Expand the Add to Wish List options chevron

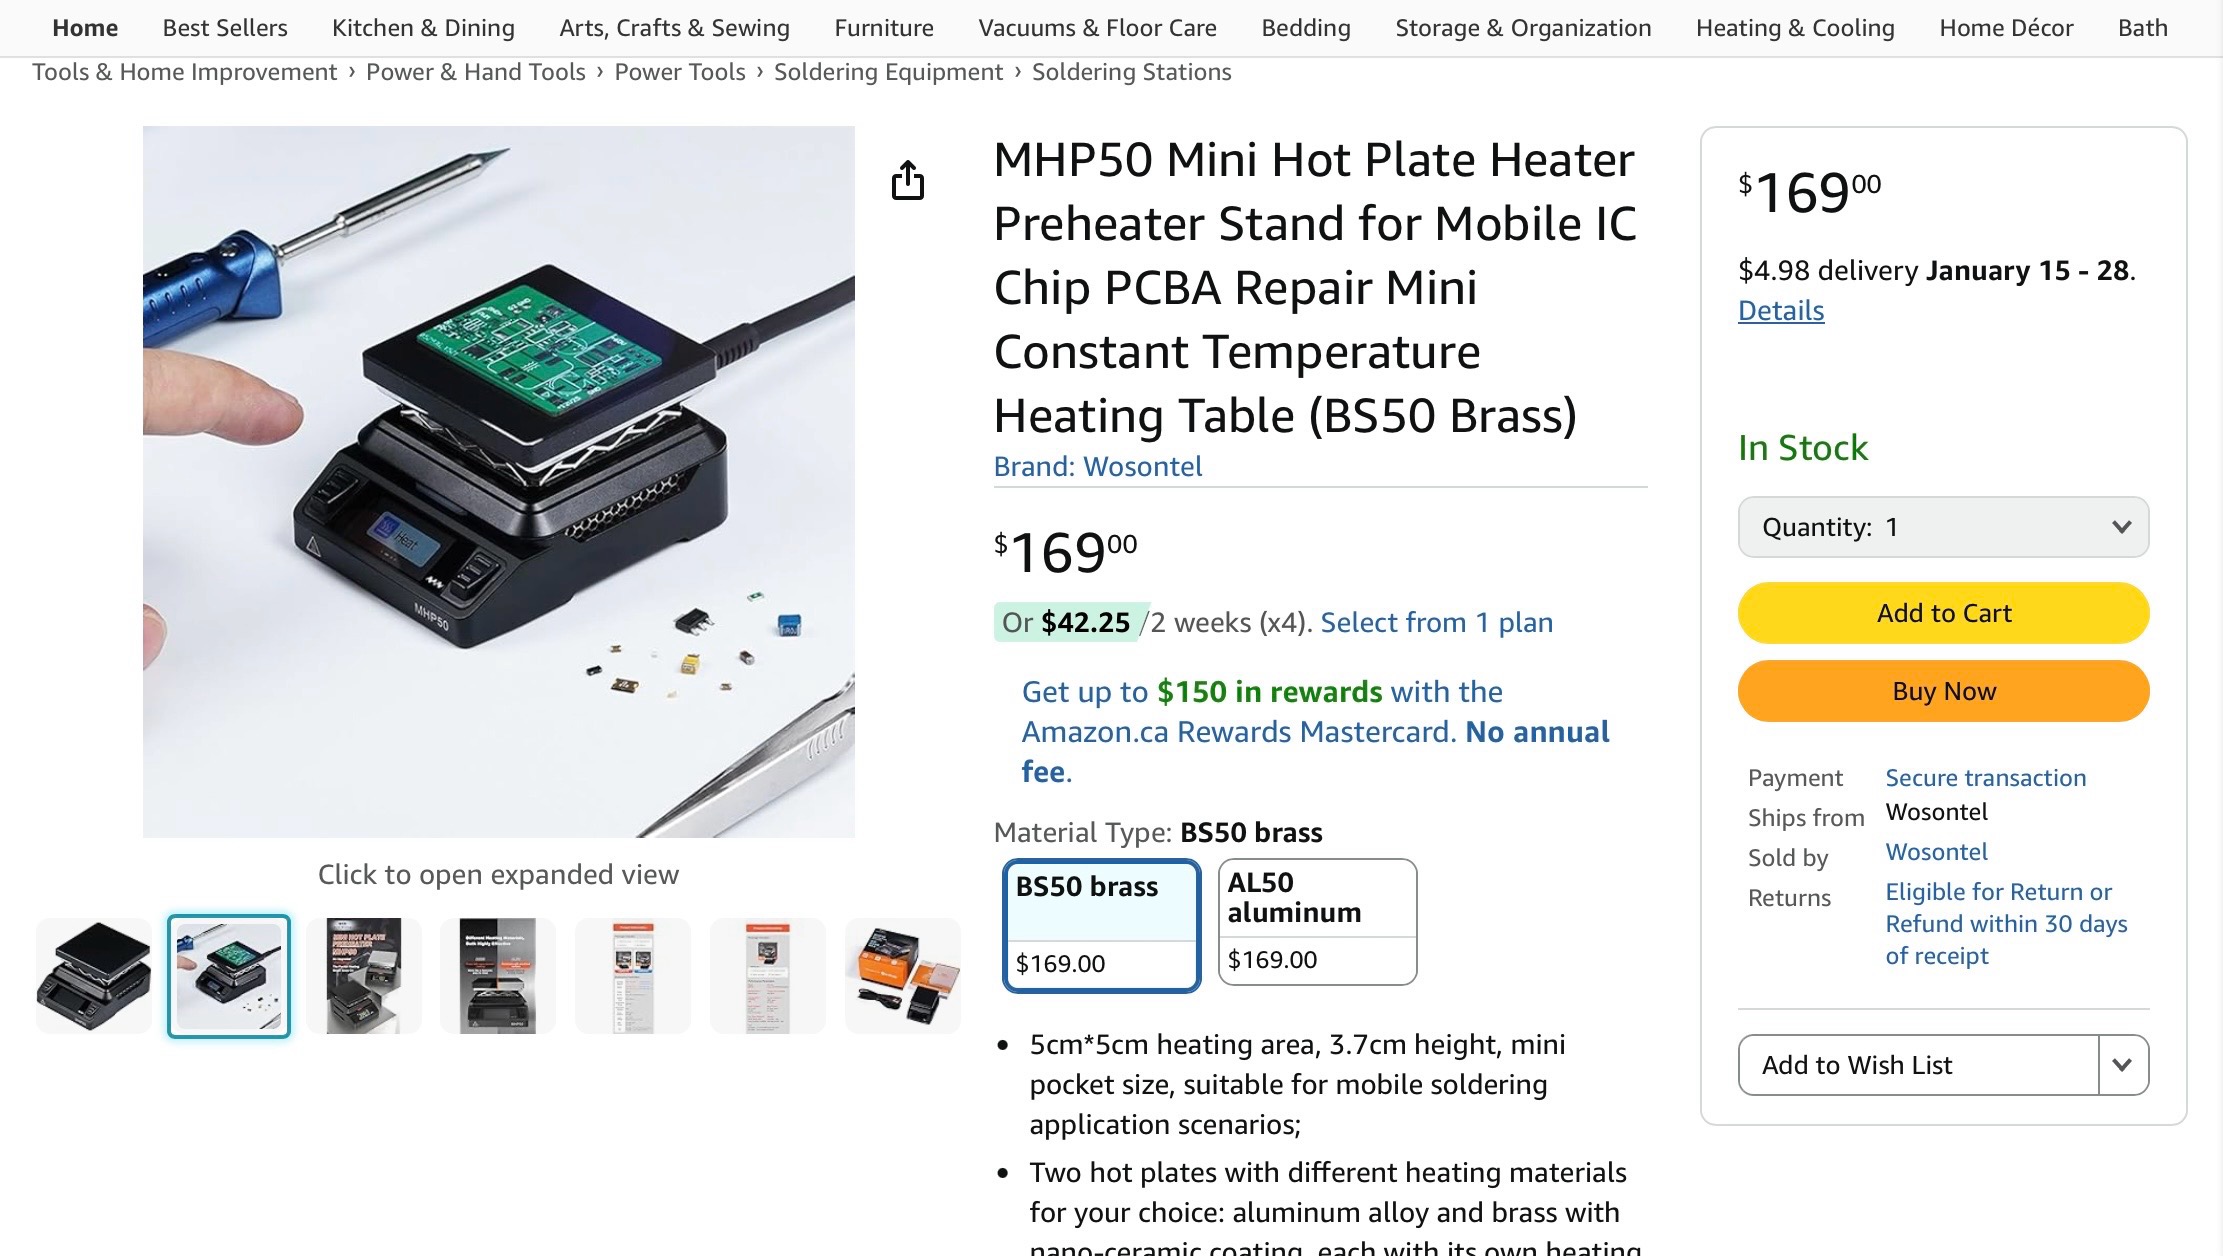[2122, 1065]
